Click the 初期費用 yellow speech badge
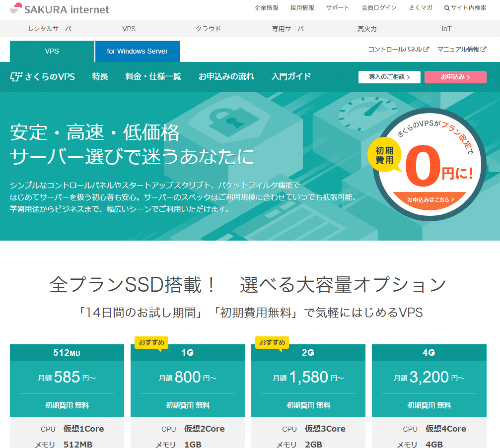This screenshot has height=448, width=500. 384,155
